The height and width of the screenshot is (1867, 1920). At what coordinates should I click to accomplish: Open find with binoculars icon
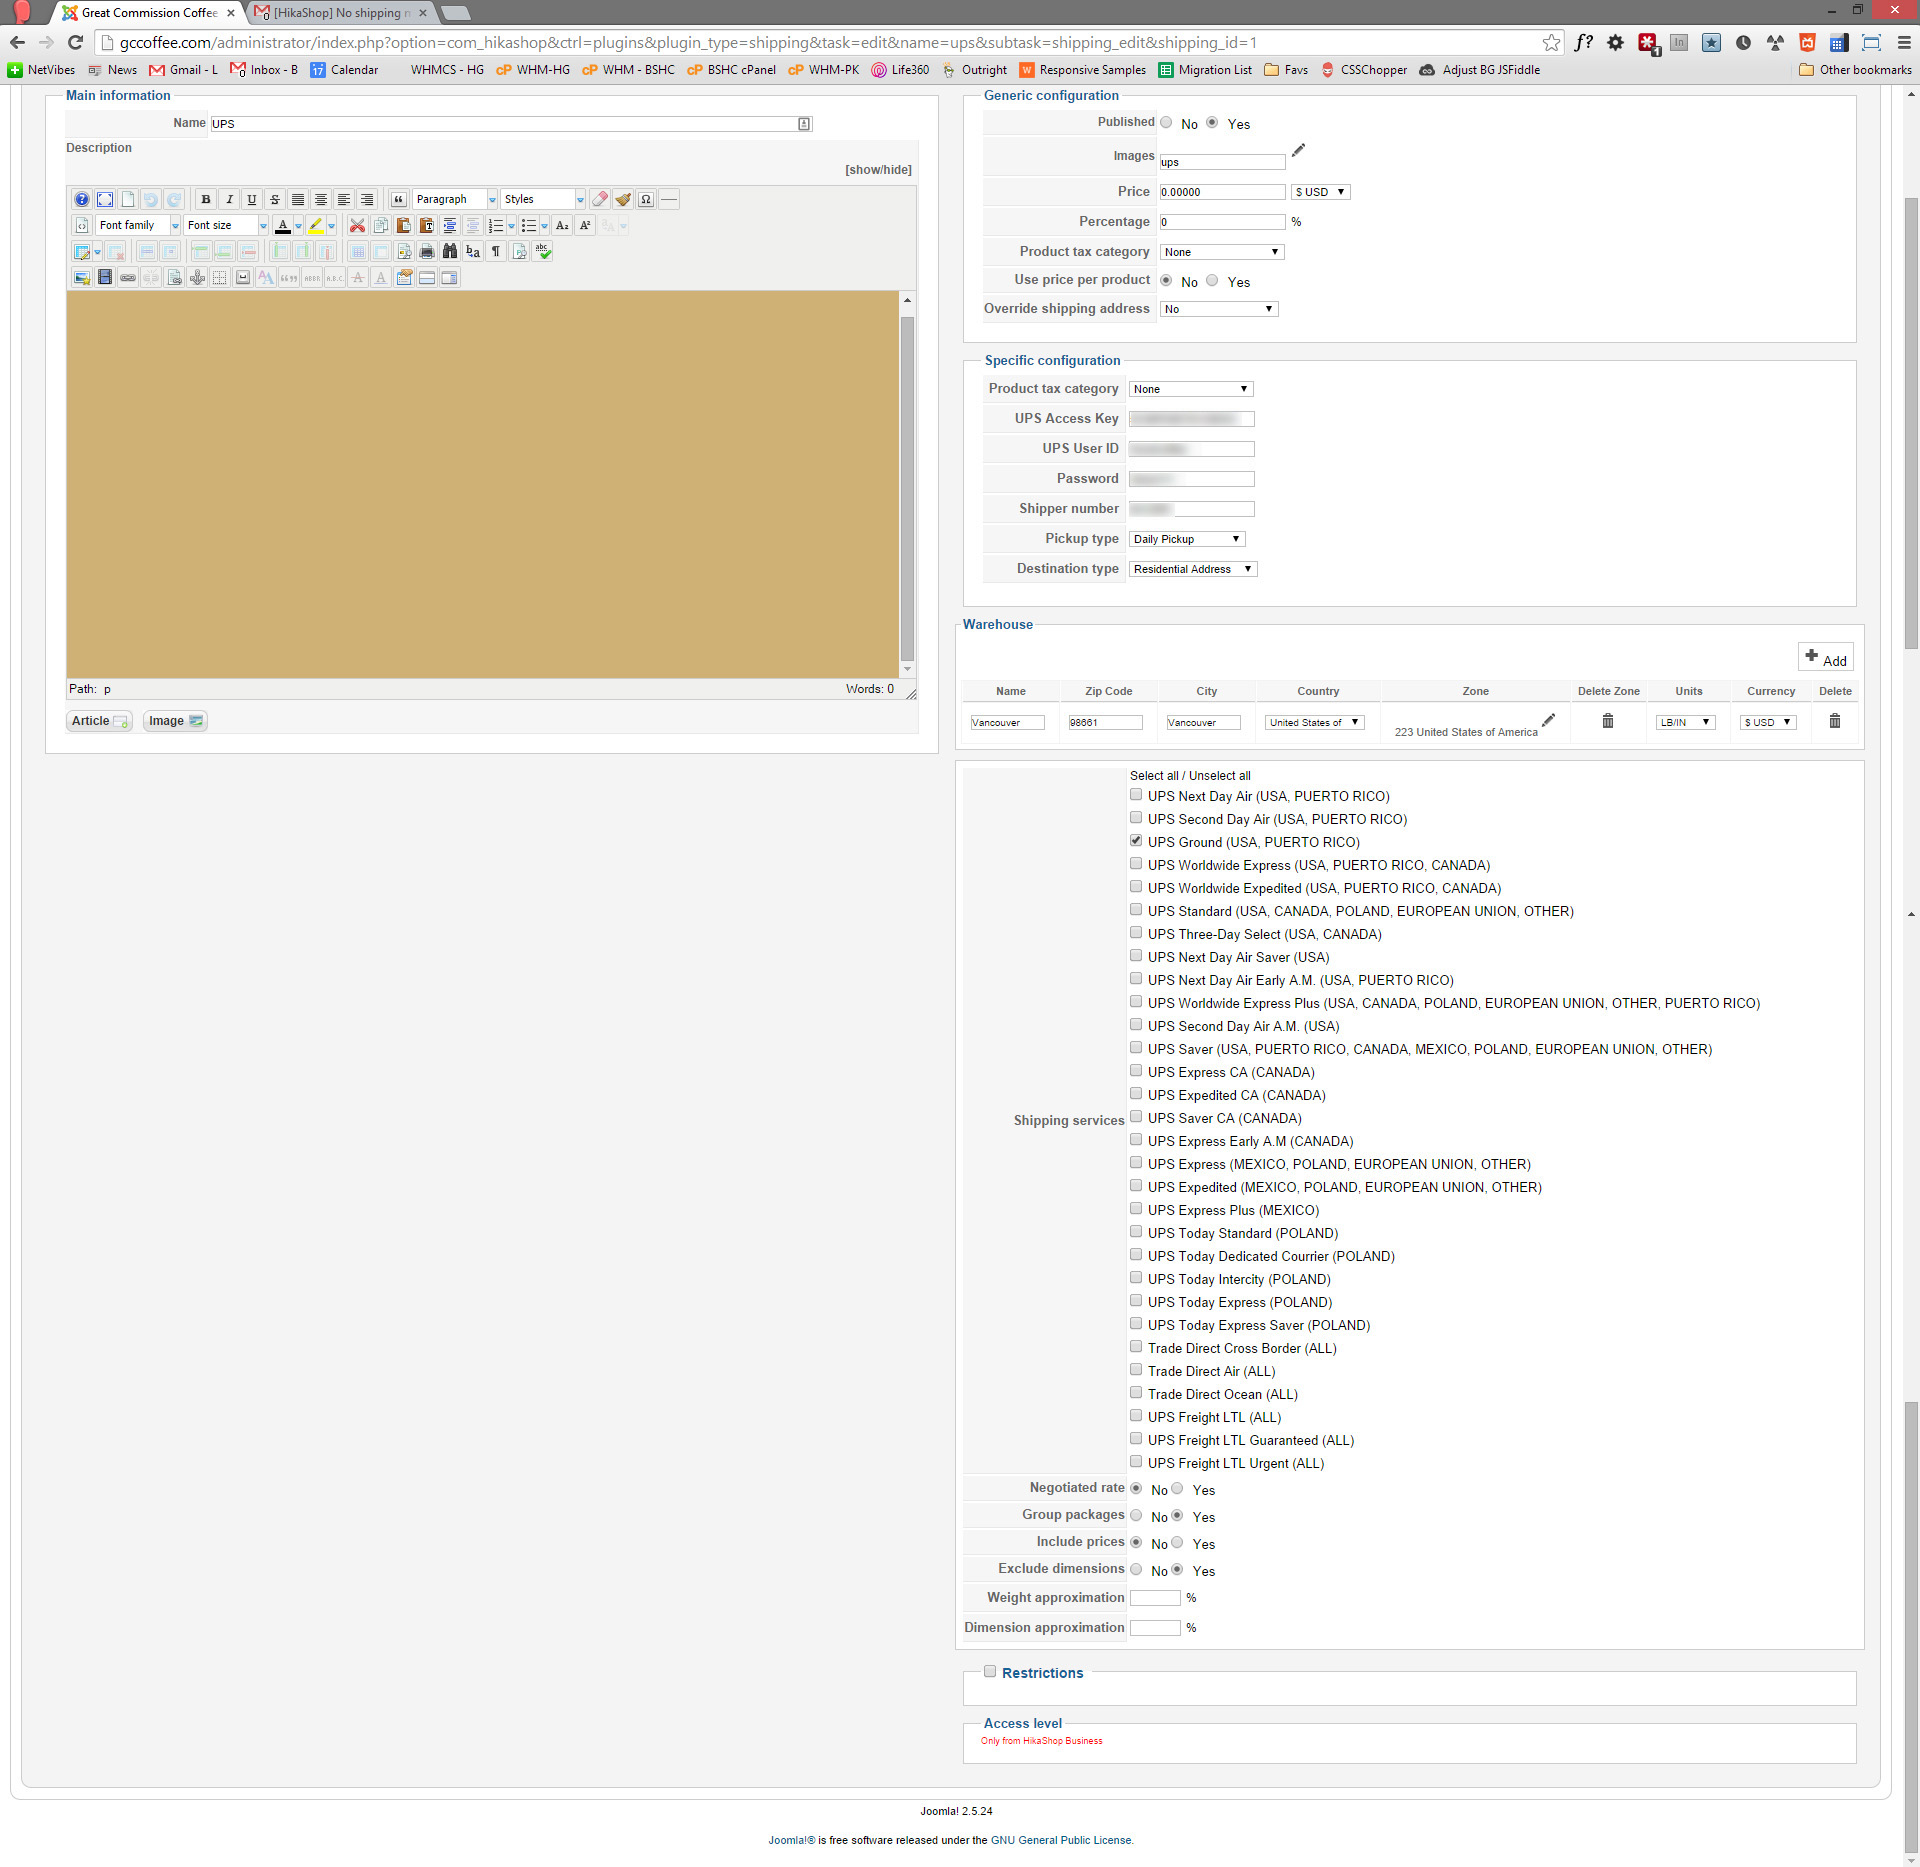[450, 251]
